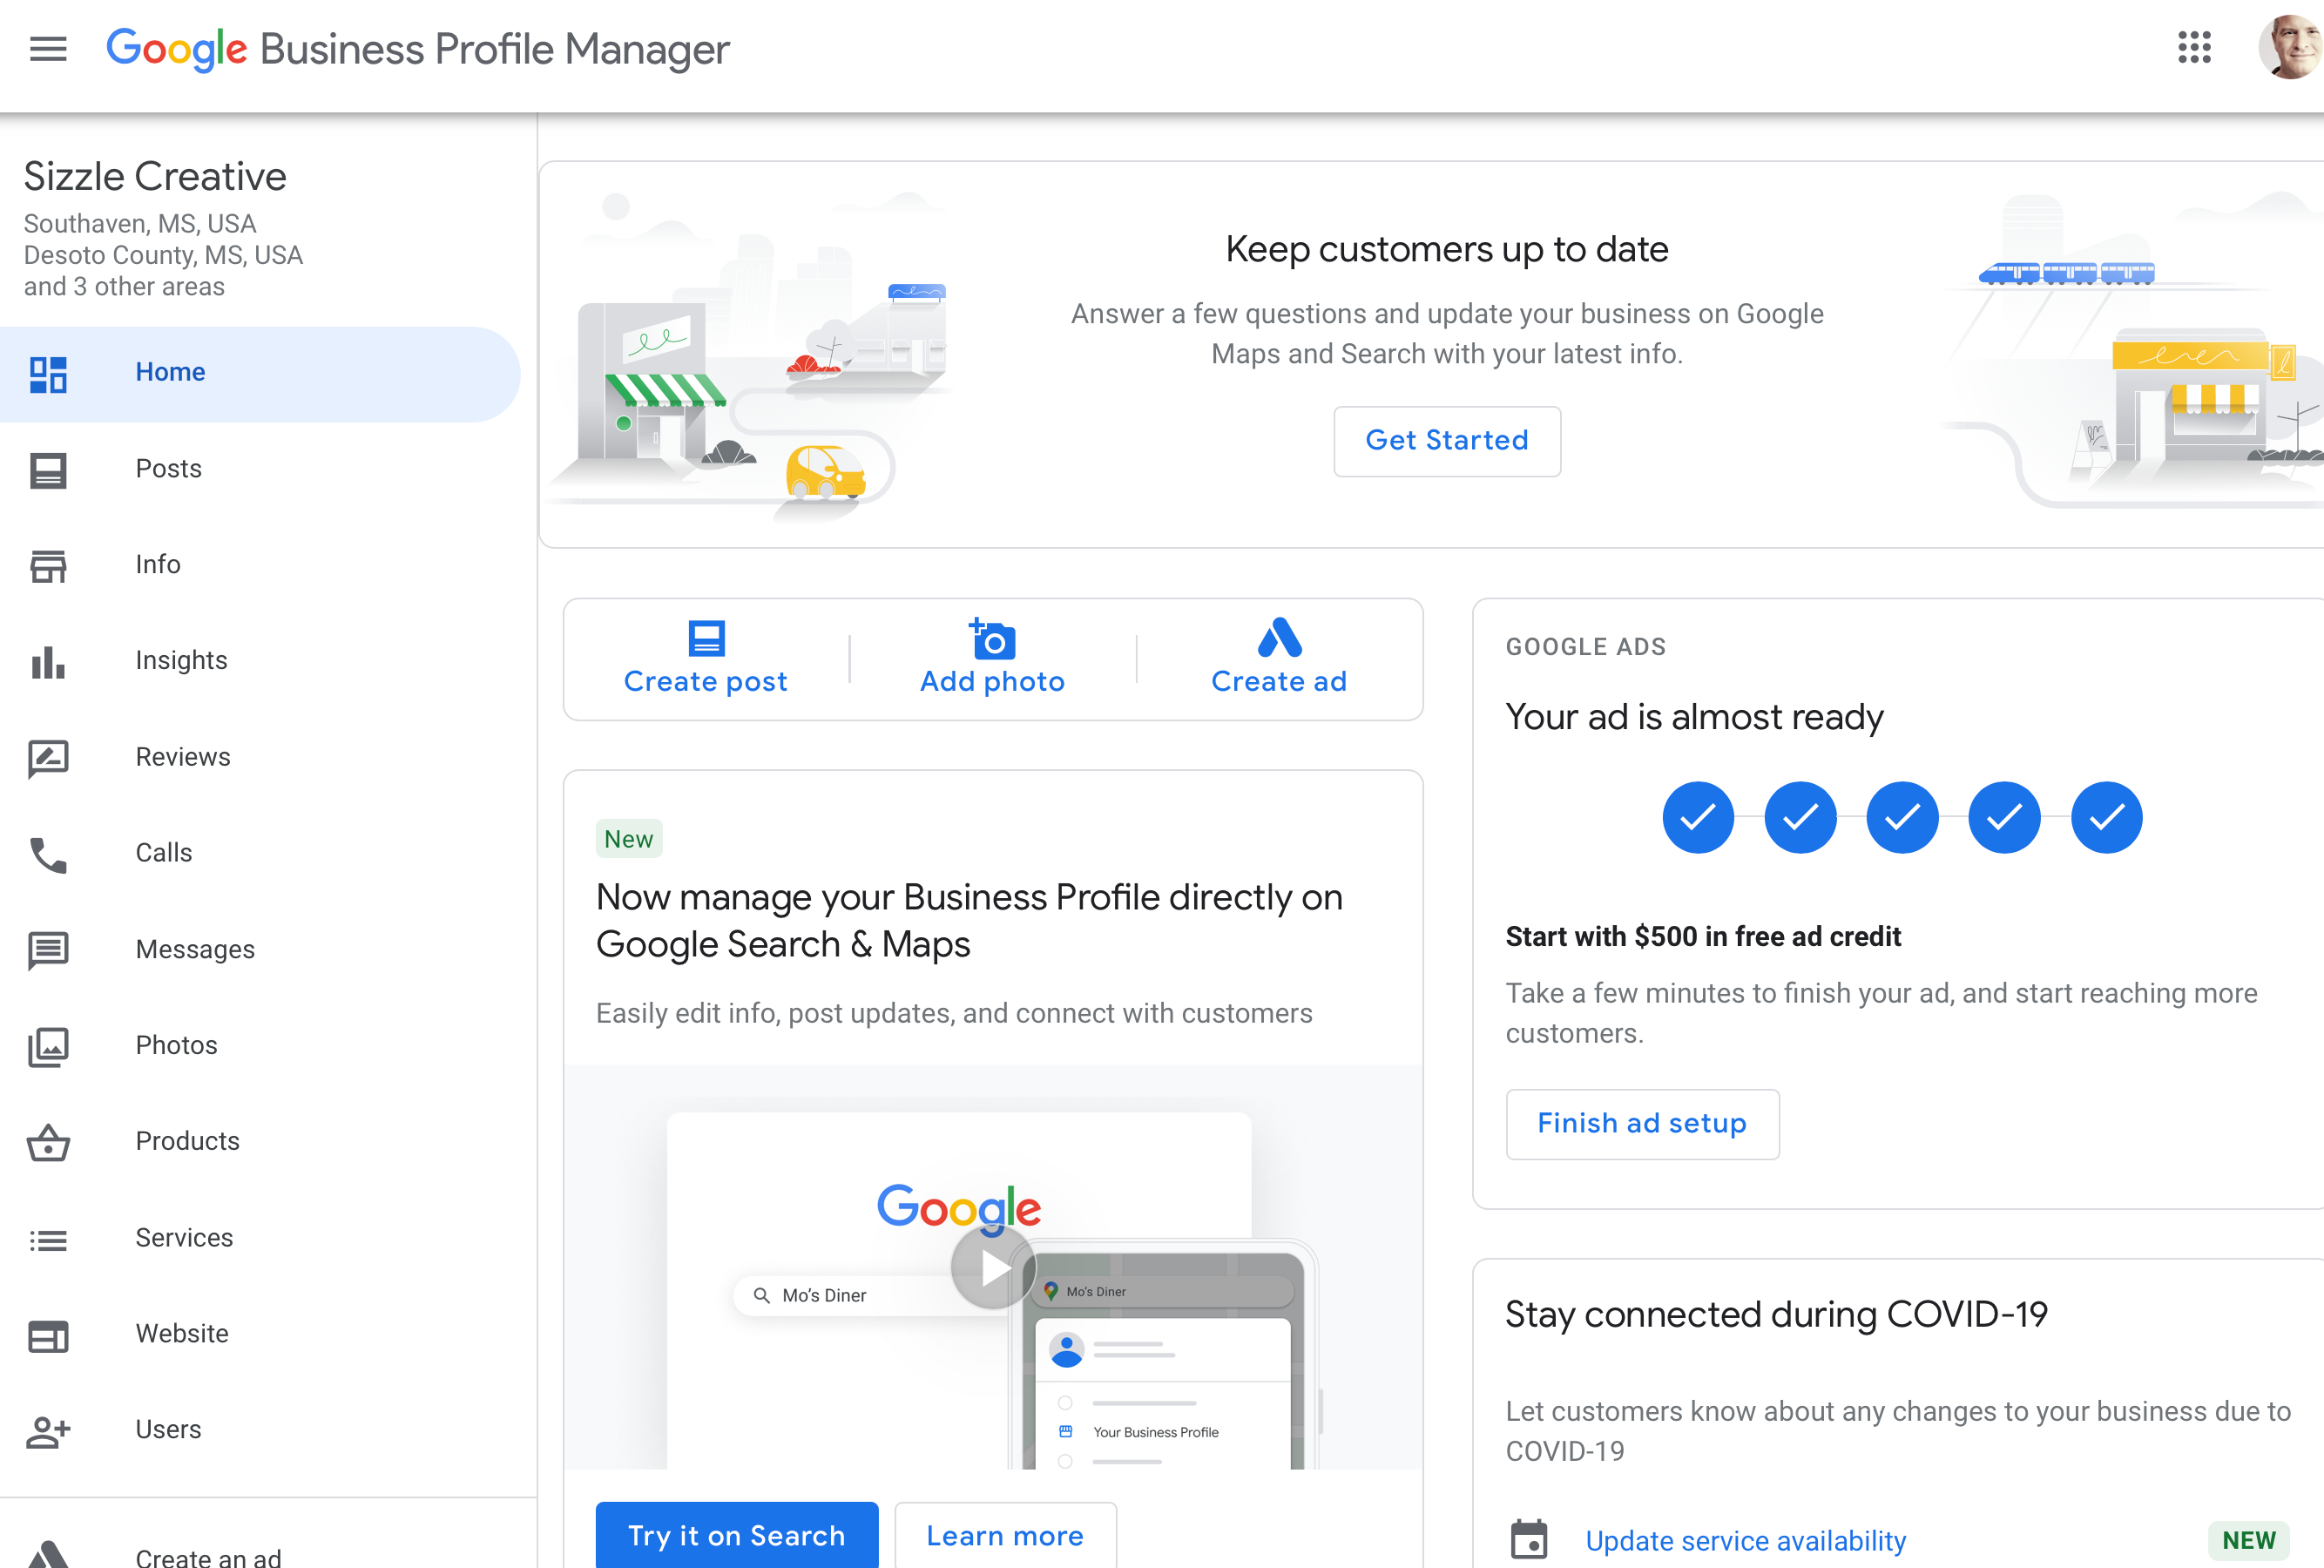Open the Google apps grid

(x=2194, y=47)
